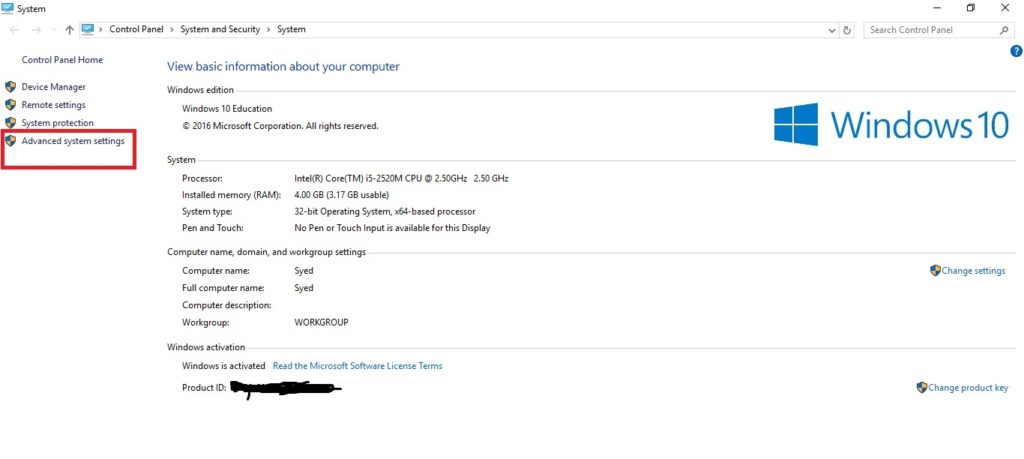Click the Back navigation arrow
This screenshot has width=1024, height=459.
pos(14,30)
